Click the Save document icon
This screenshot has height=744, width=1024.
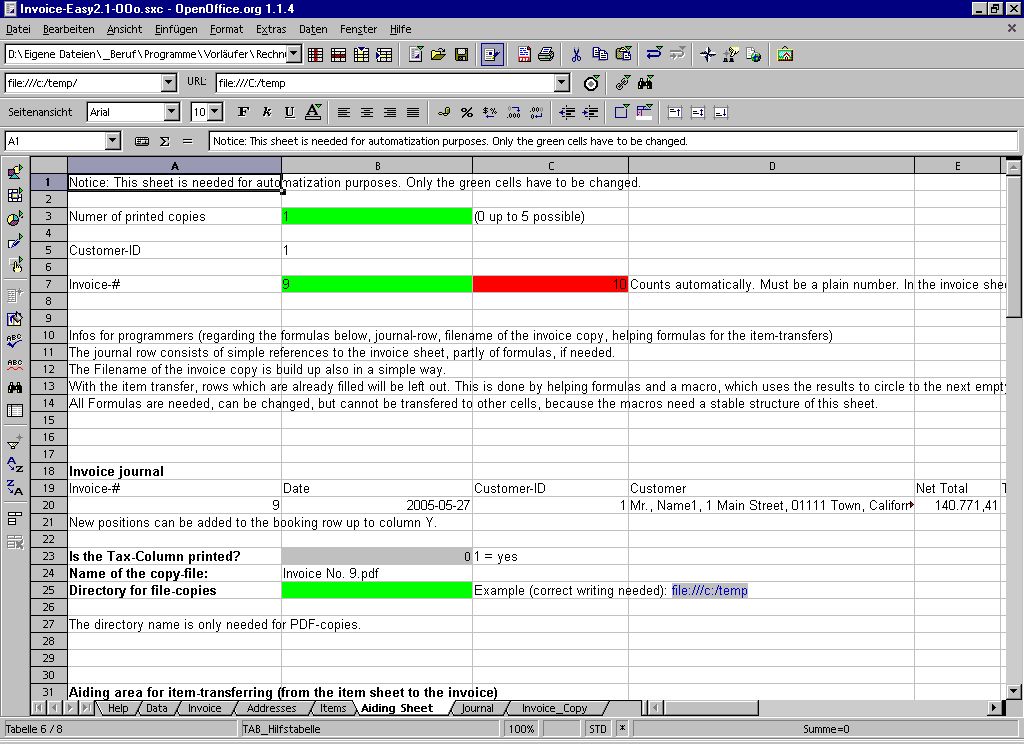click(462, 54)
